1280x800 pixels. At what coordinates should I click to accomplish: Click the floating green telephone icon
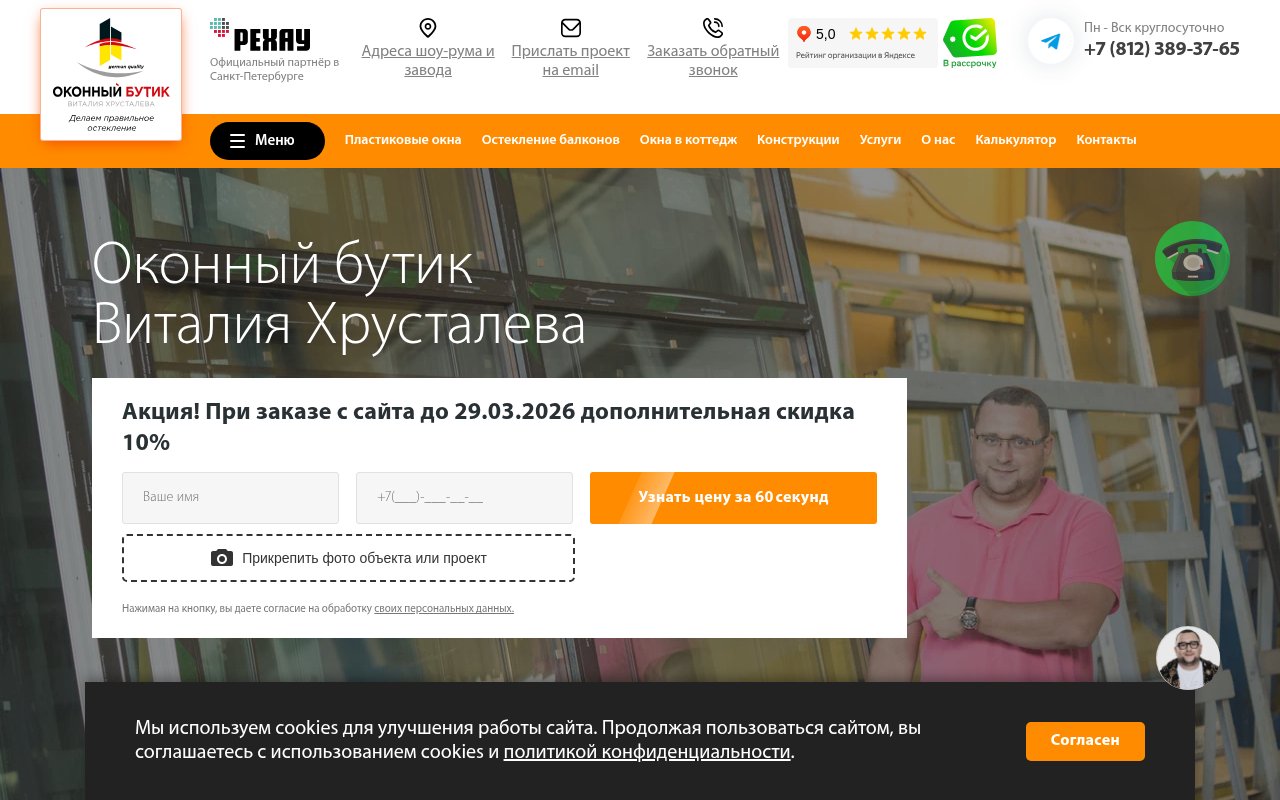(1192, 258)
